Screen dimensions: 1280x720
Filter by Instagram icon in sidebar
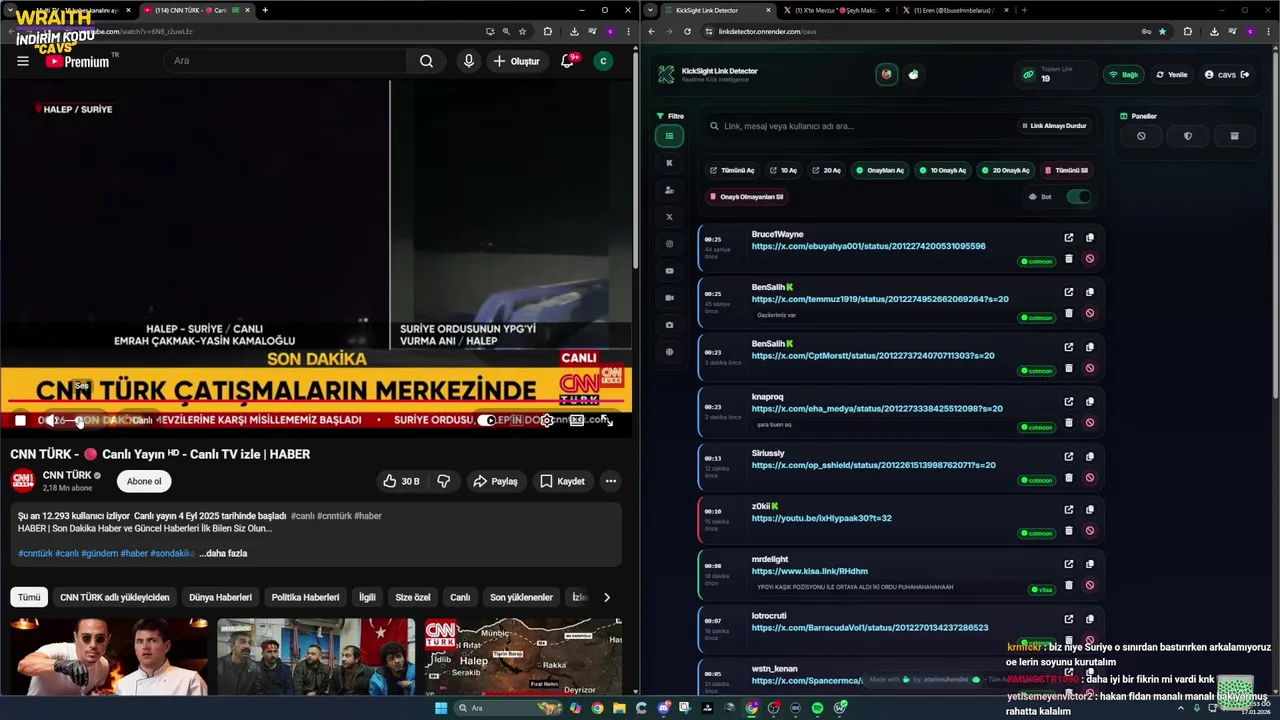669,244
